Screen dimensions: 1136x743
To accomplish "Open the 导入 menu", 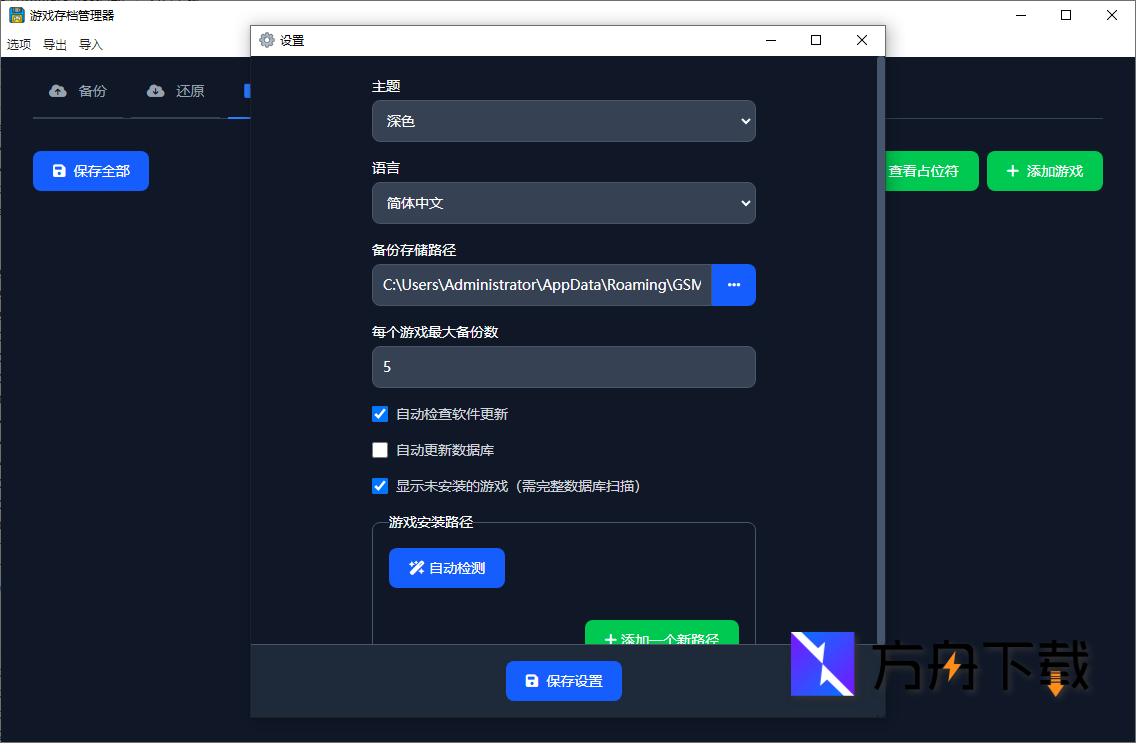I will pos(90,44).
